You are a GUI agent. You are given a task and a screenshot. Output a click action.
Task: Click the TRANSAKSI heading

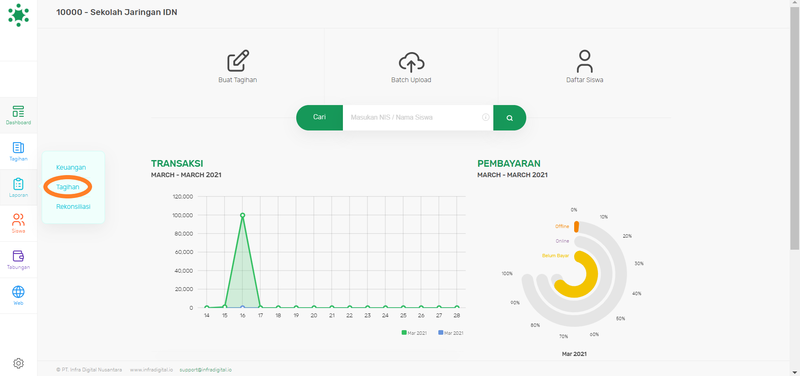[177, 164]
